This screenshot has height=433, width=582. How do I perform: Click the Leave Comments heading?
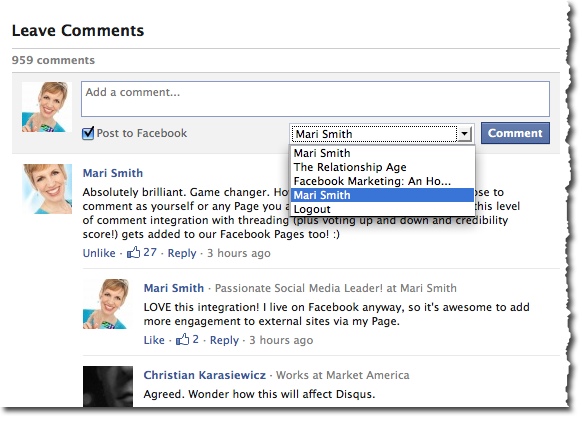click(x=78, y=30)
